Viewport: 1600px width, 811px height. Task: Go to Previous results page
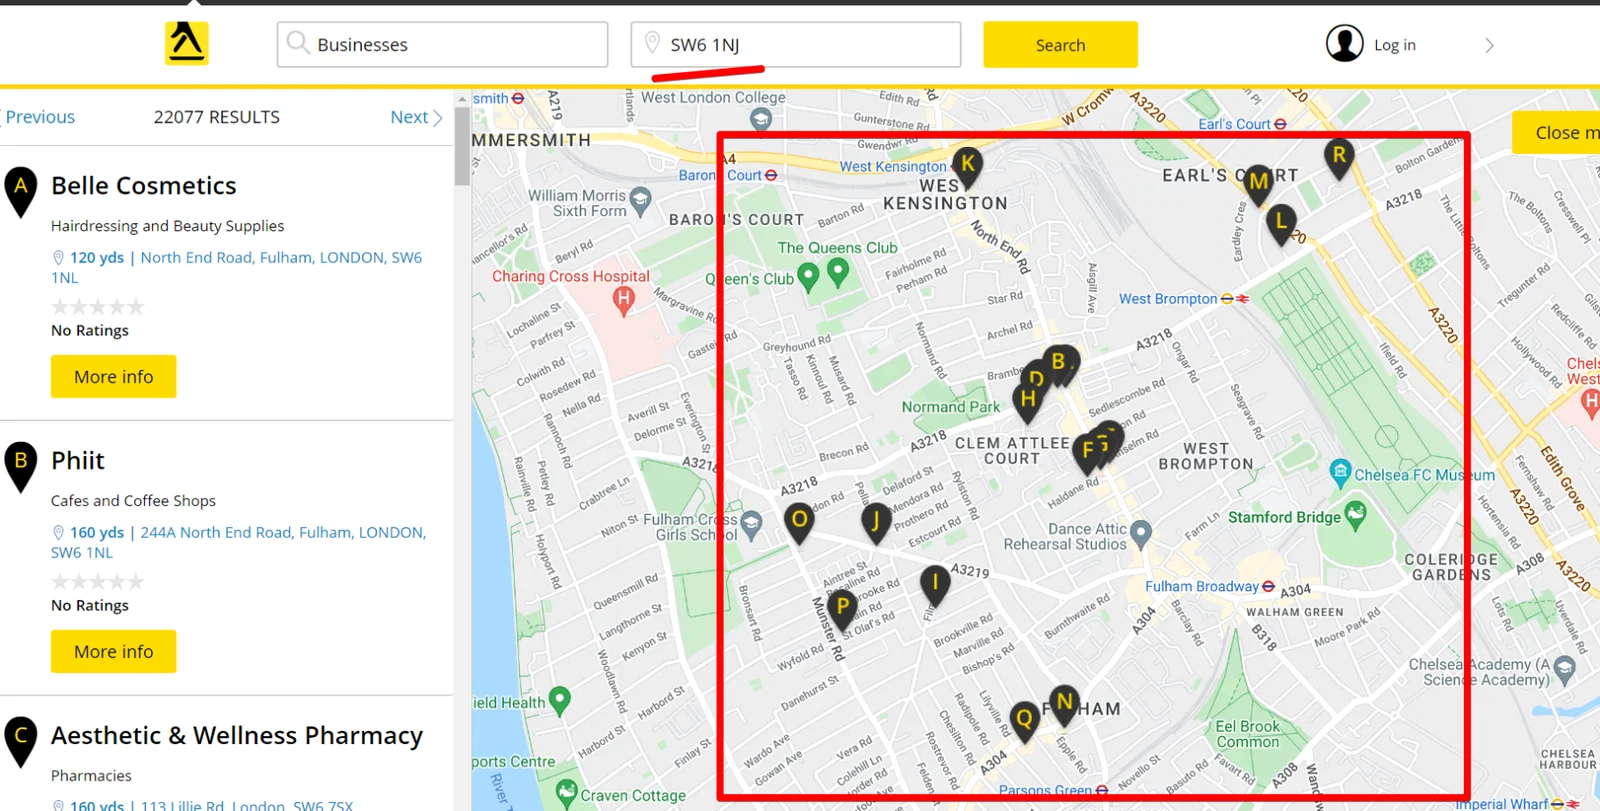[x=40, y=117]
